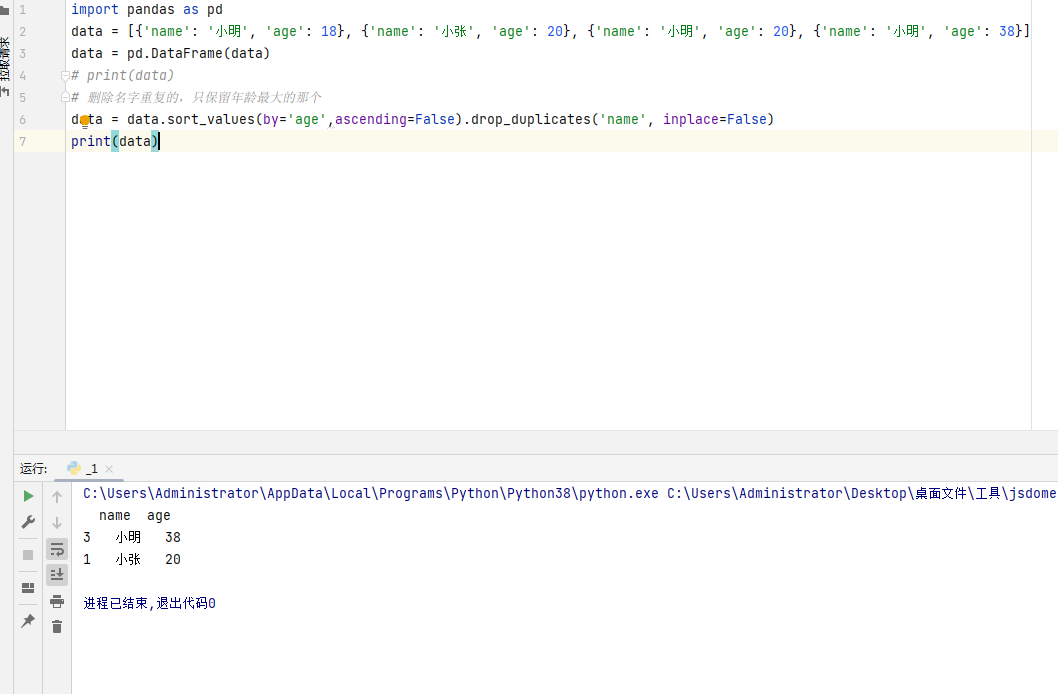
Task: Click 'sort_values' in line 6
Action: (211, 119)
